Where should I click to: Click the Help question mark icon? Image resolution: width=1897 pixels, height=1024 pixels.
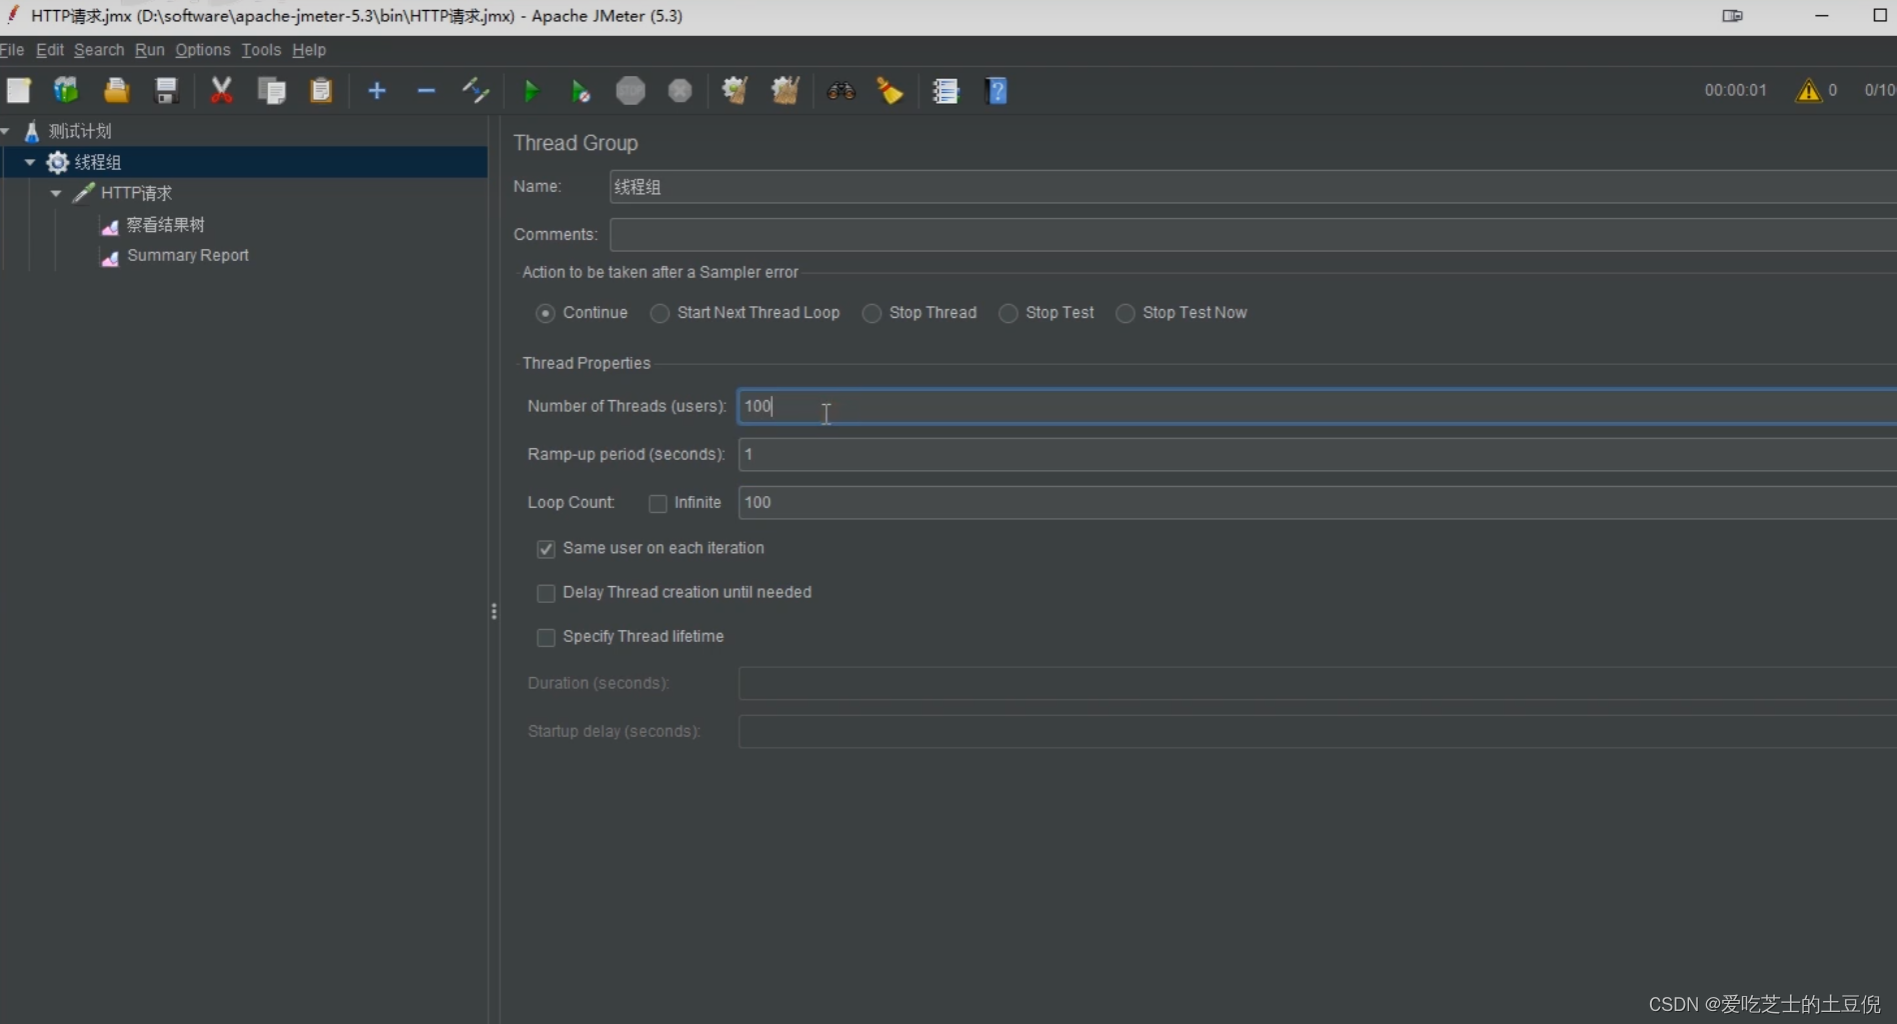pyautogui.click(x=996, y=91)
